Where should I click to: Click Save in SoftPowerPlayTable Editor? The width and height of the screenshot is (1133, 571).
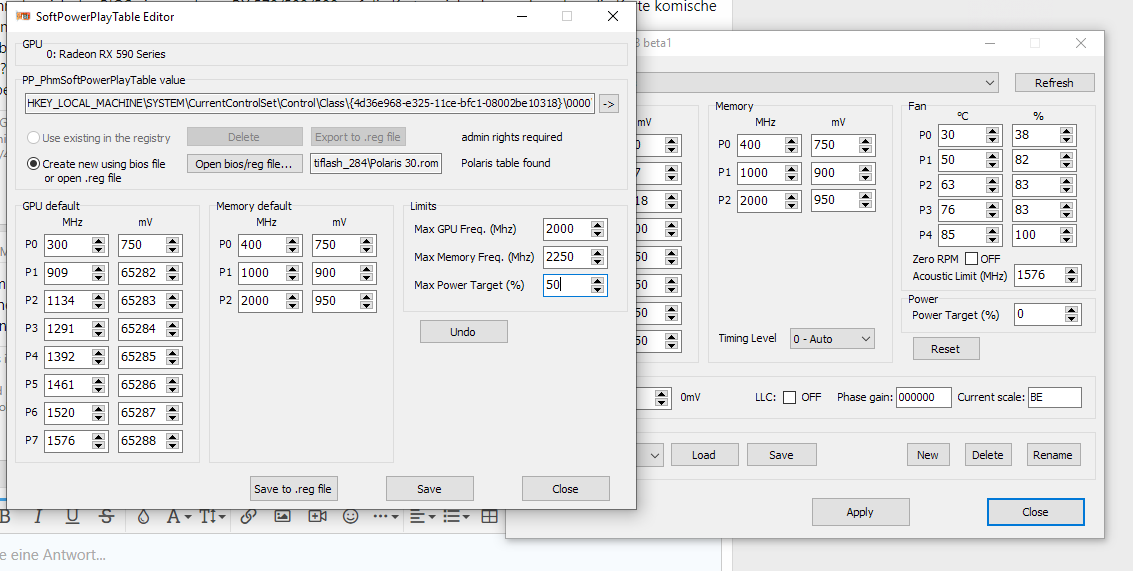(429, 489)
